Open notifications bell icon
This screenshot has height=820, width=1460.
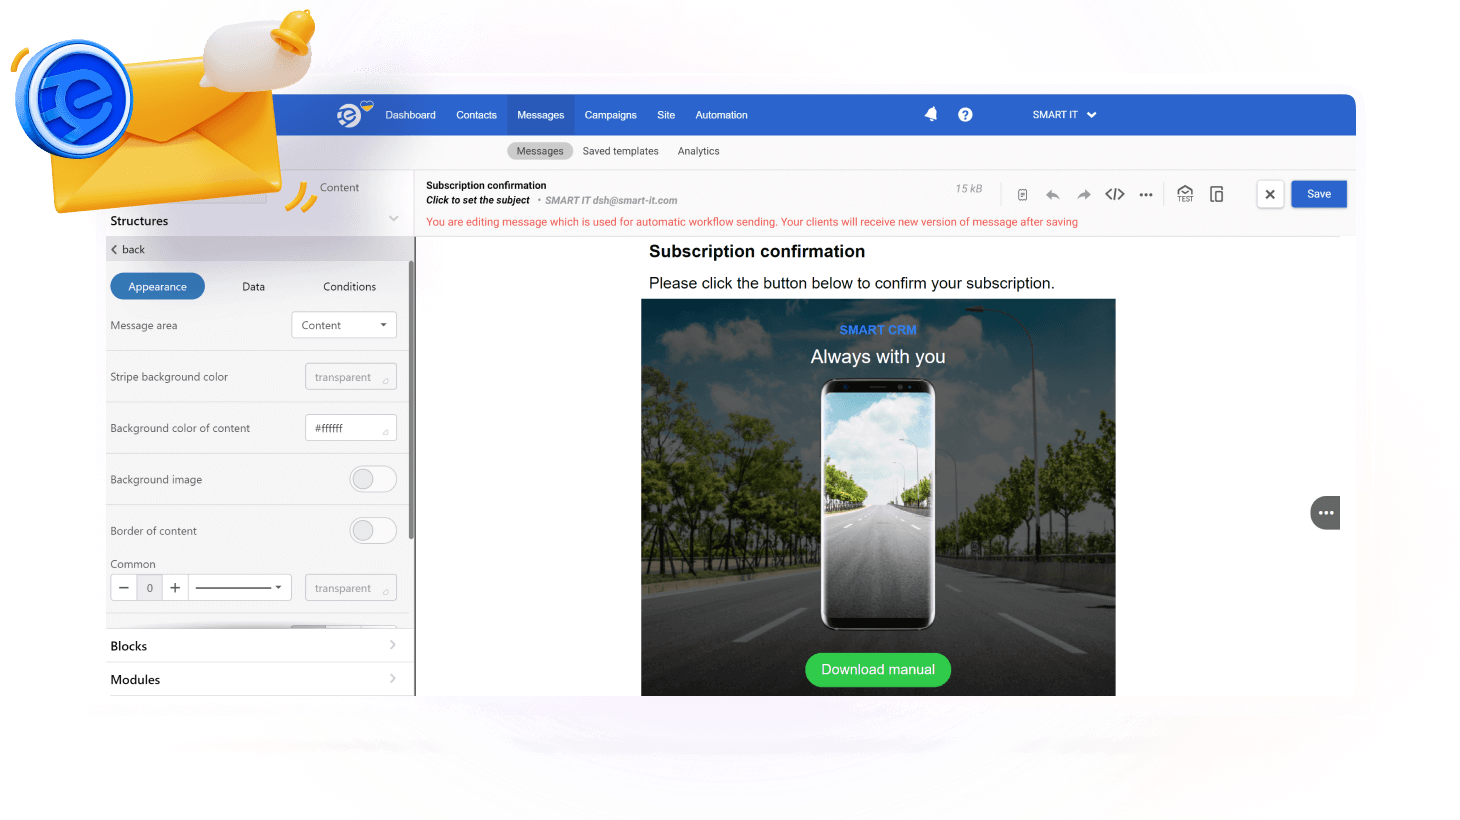tap(931, 114)
